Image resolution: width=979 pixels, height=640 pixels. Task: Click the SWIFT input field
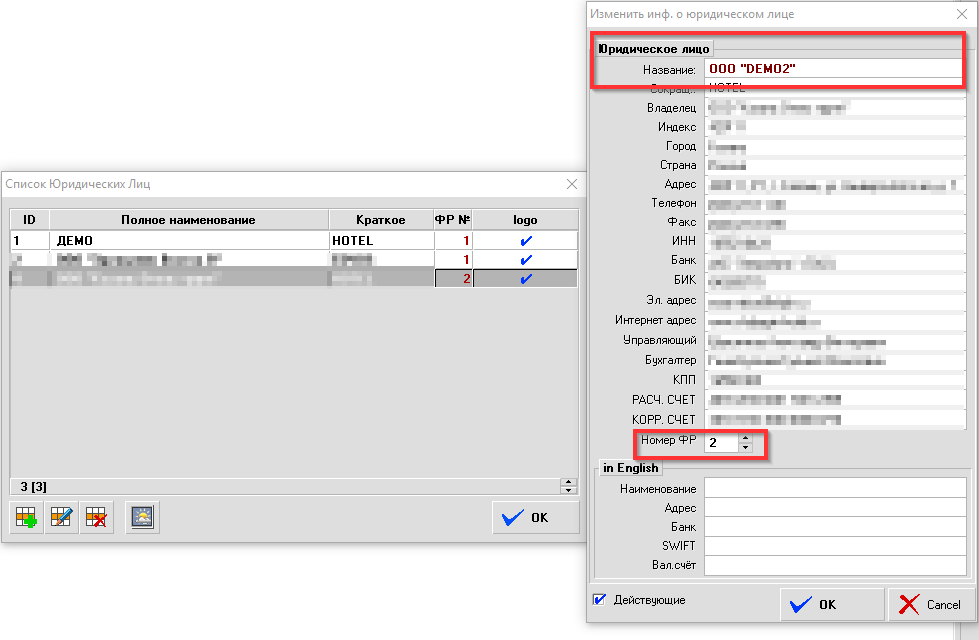click(834, 546)
